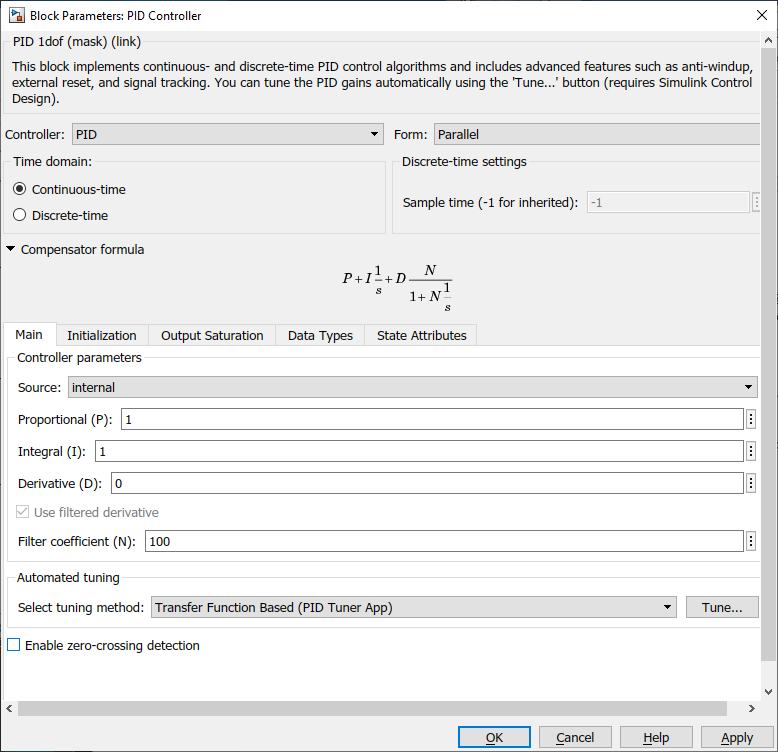Viewport: 778px width, 752px height.
Task: Open options menu beside Derivative (D) field
Action: (x=751, y=483)
